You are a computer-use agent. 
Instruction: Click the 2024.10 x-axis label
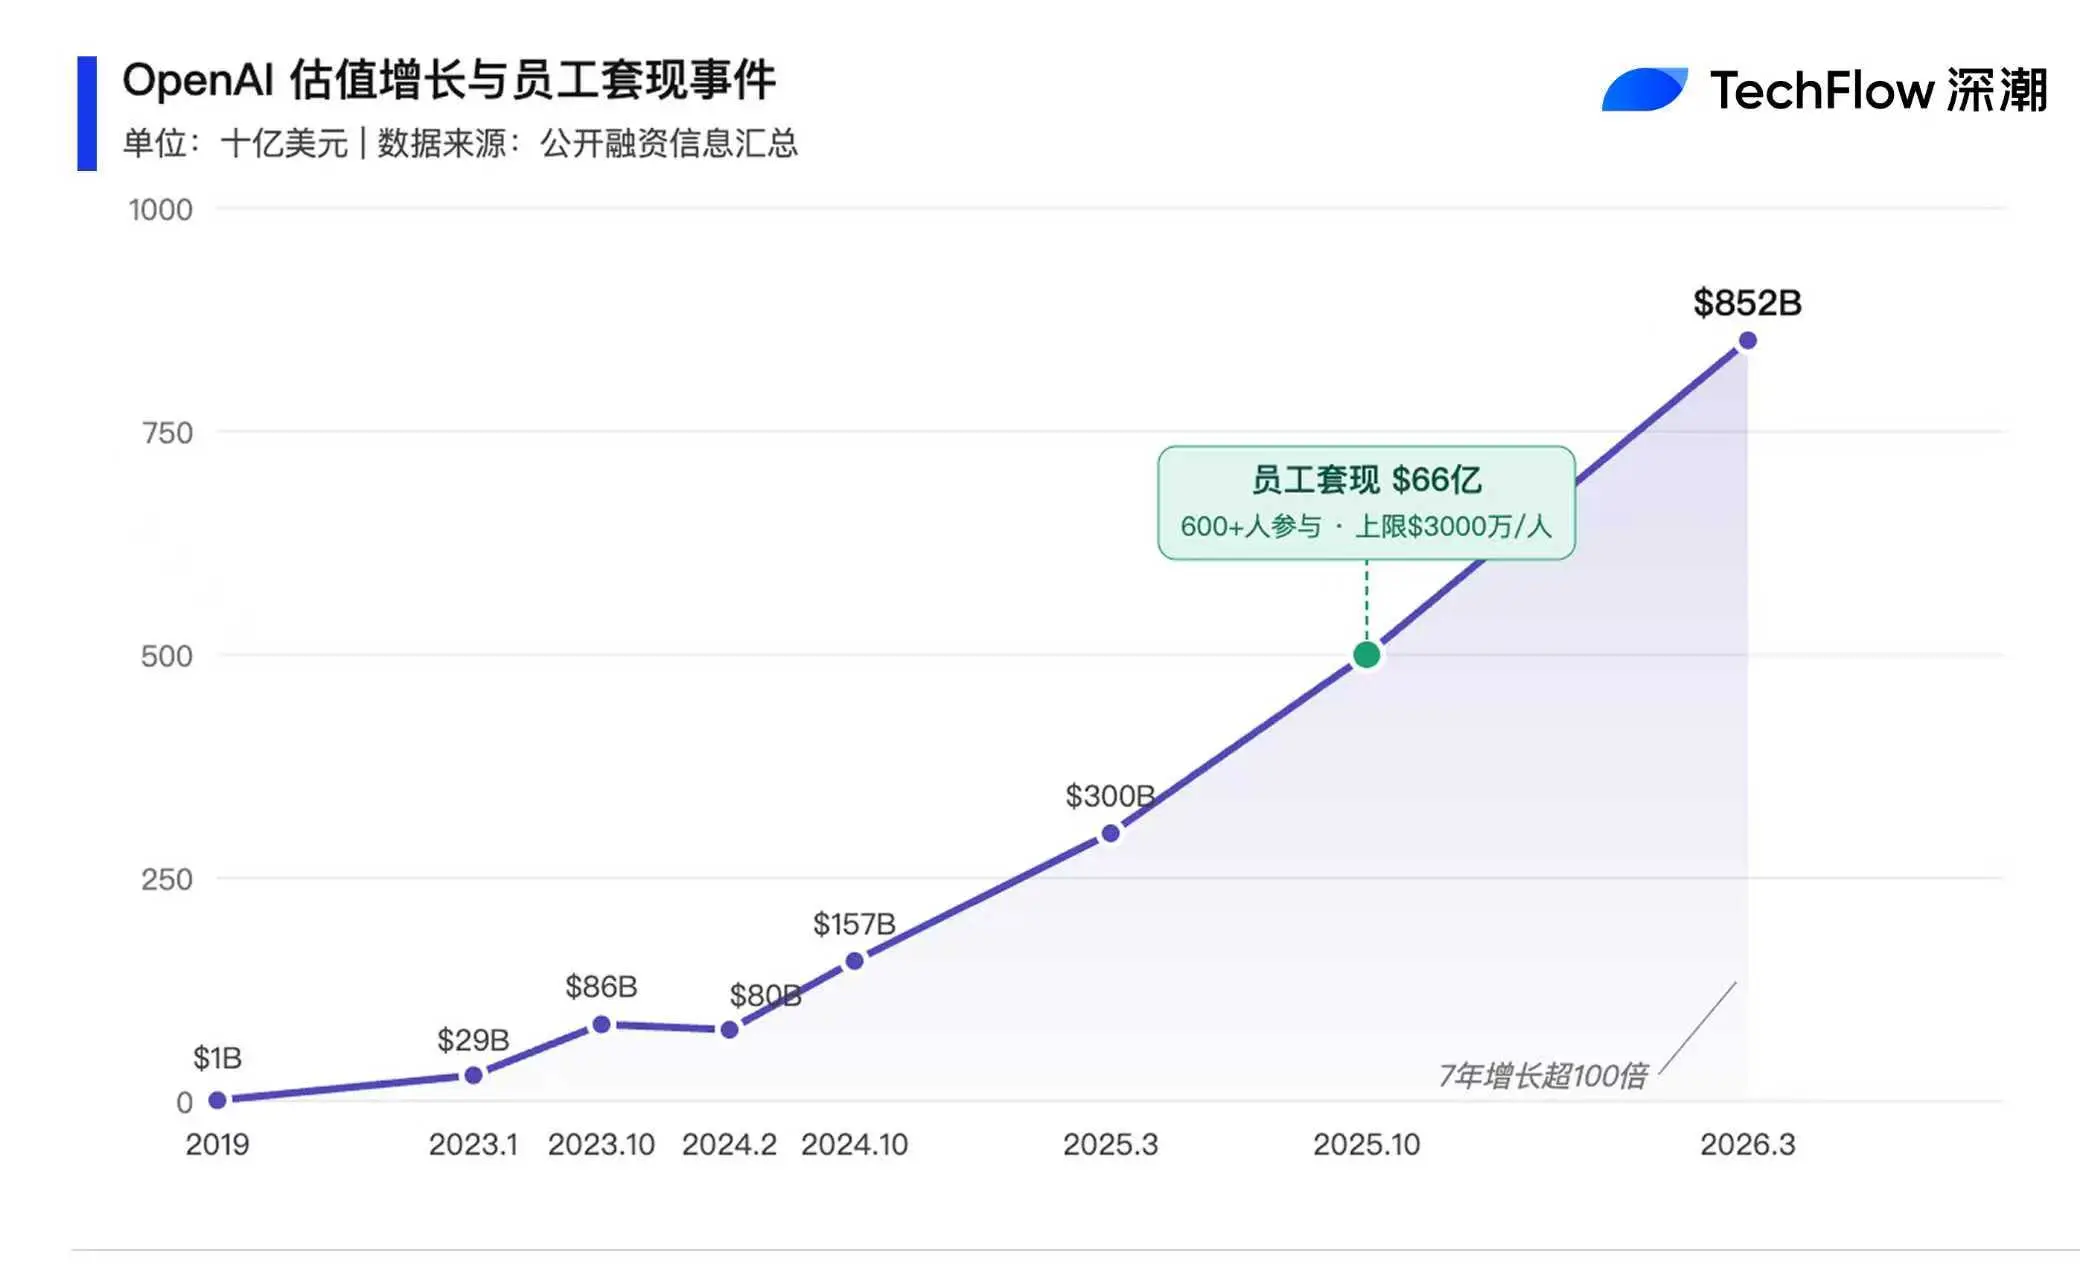click(x=855, y=1144)
